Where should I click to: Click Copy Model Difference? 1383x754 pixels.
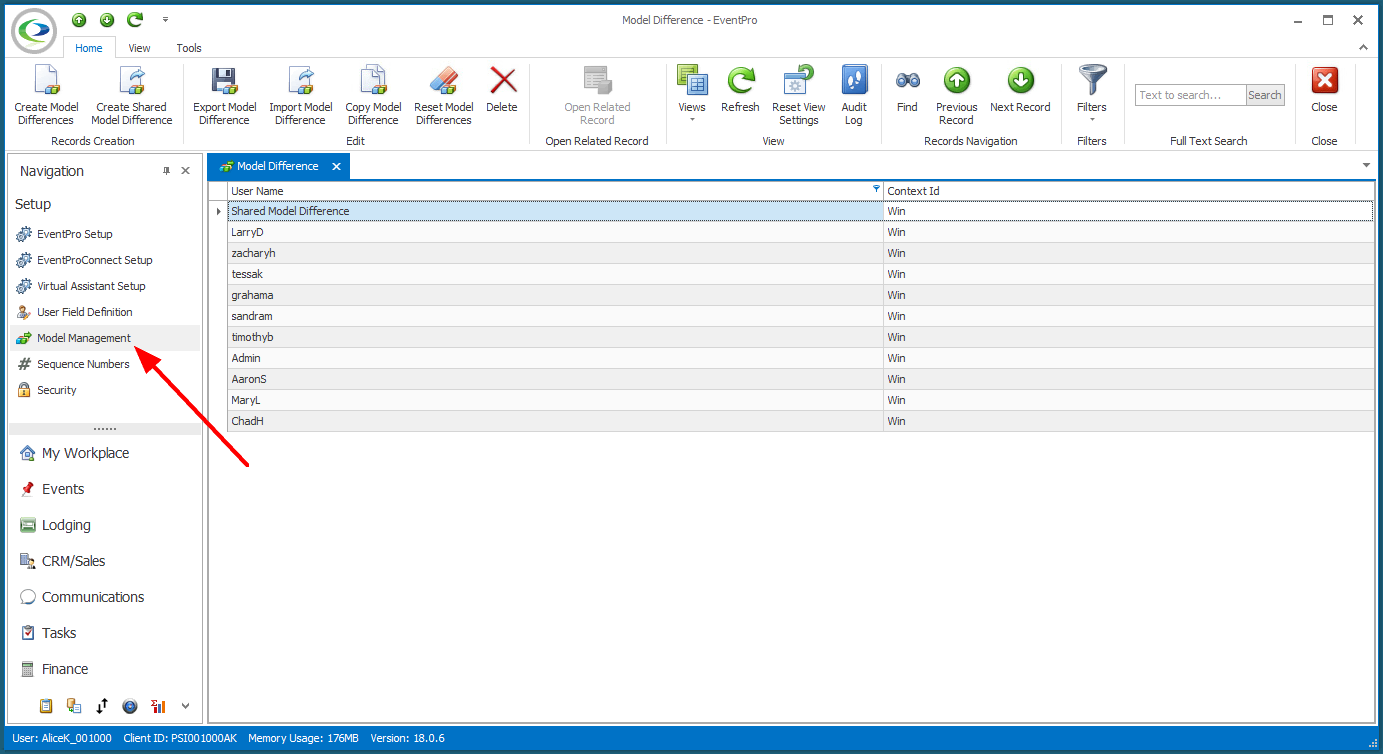click(x=373, y=96)
